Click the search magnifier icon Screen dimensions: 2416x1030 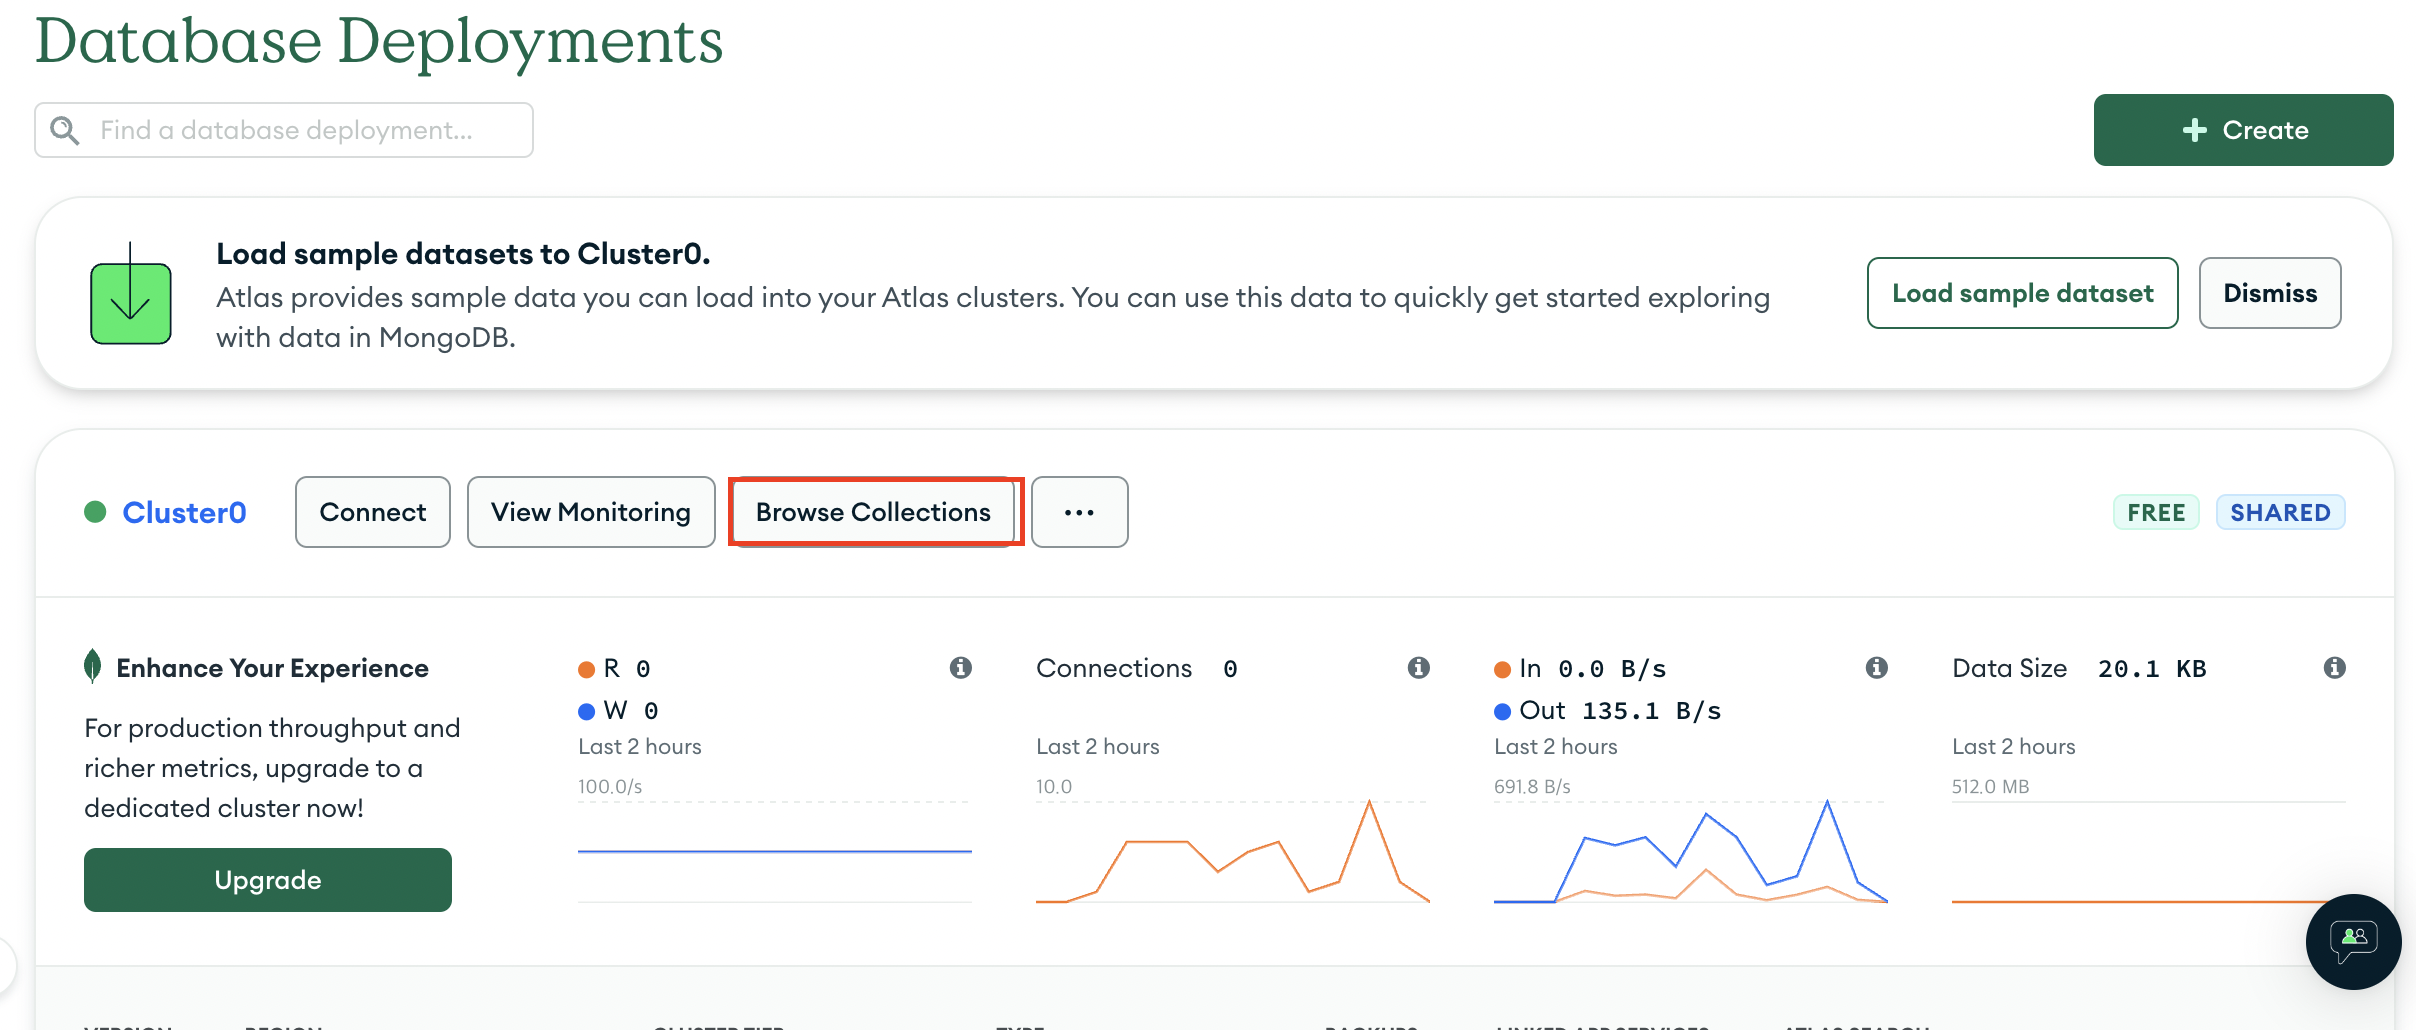[x=65, y=130]
